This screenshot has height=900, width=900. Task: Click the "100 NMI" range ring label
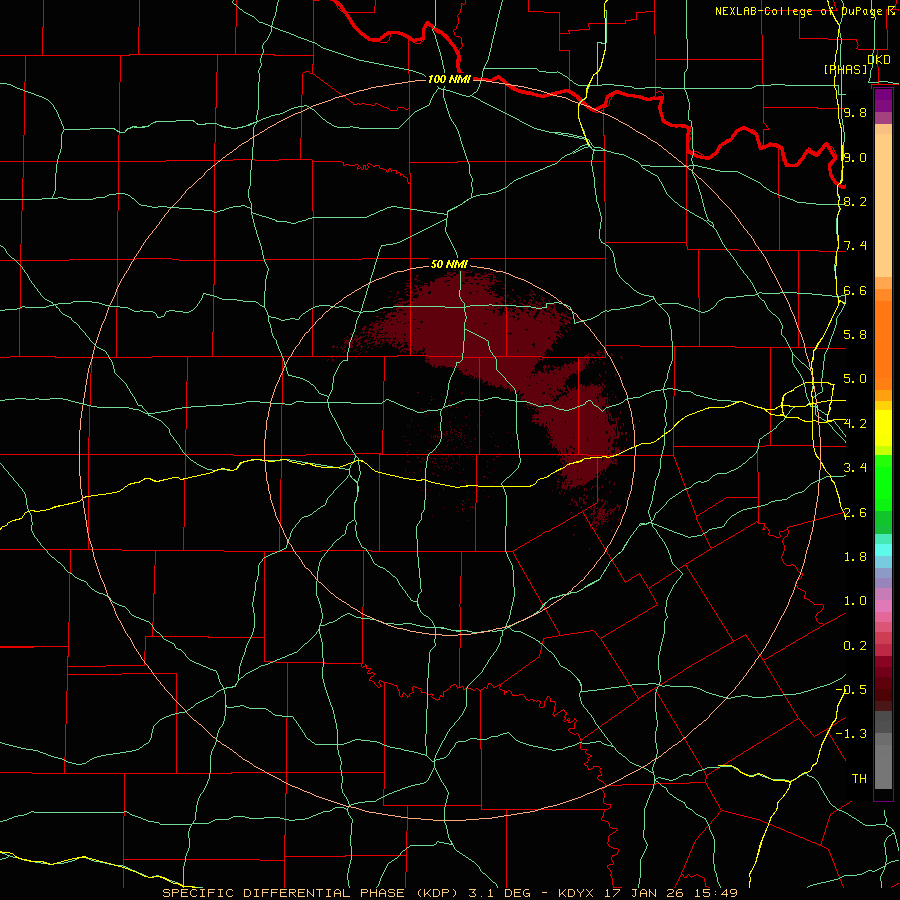click(x=449, y=79)
